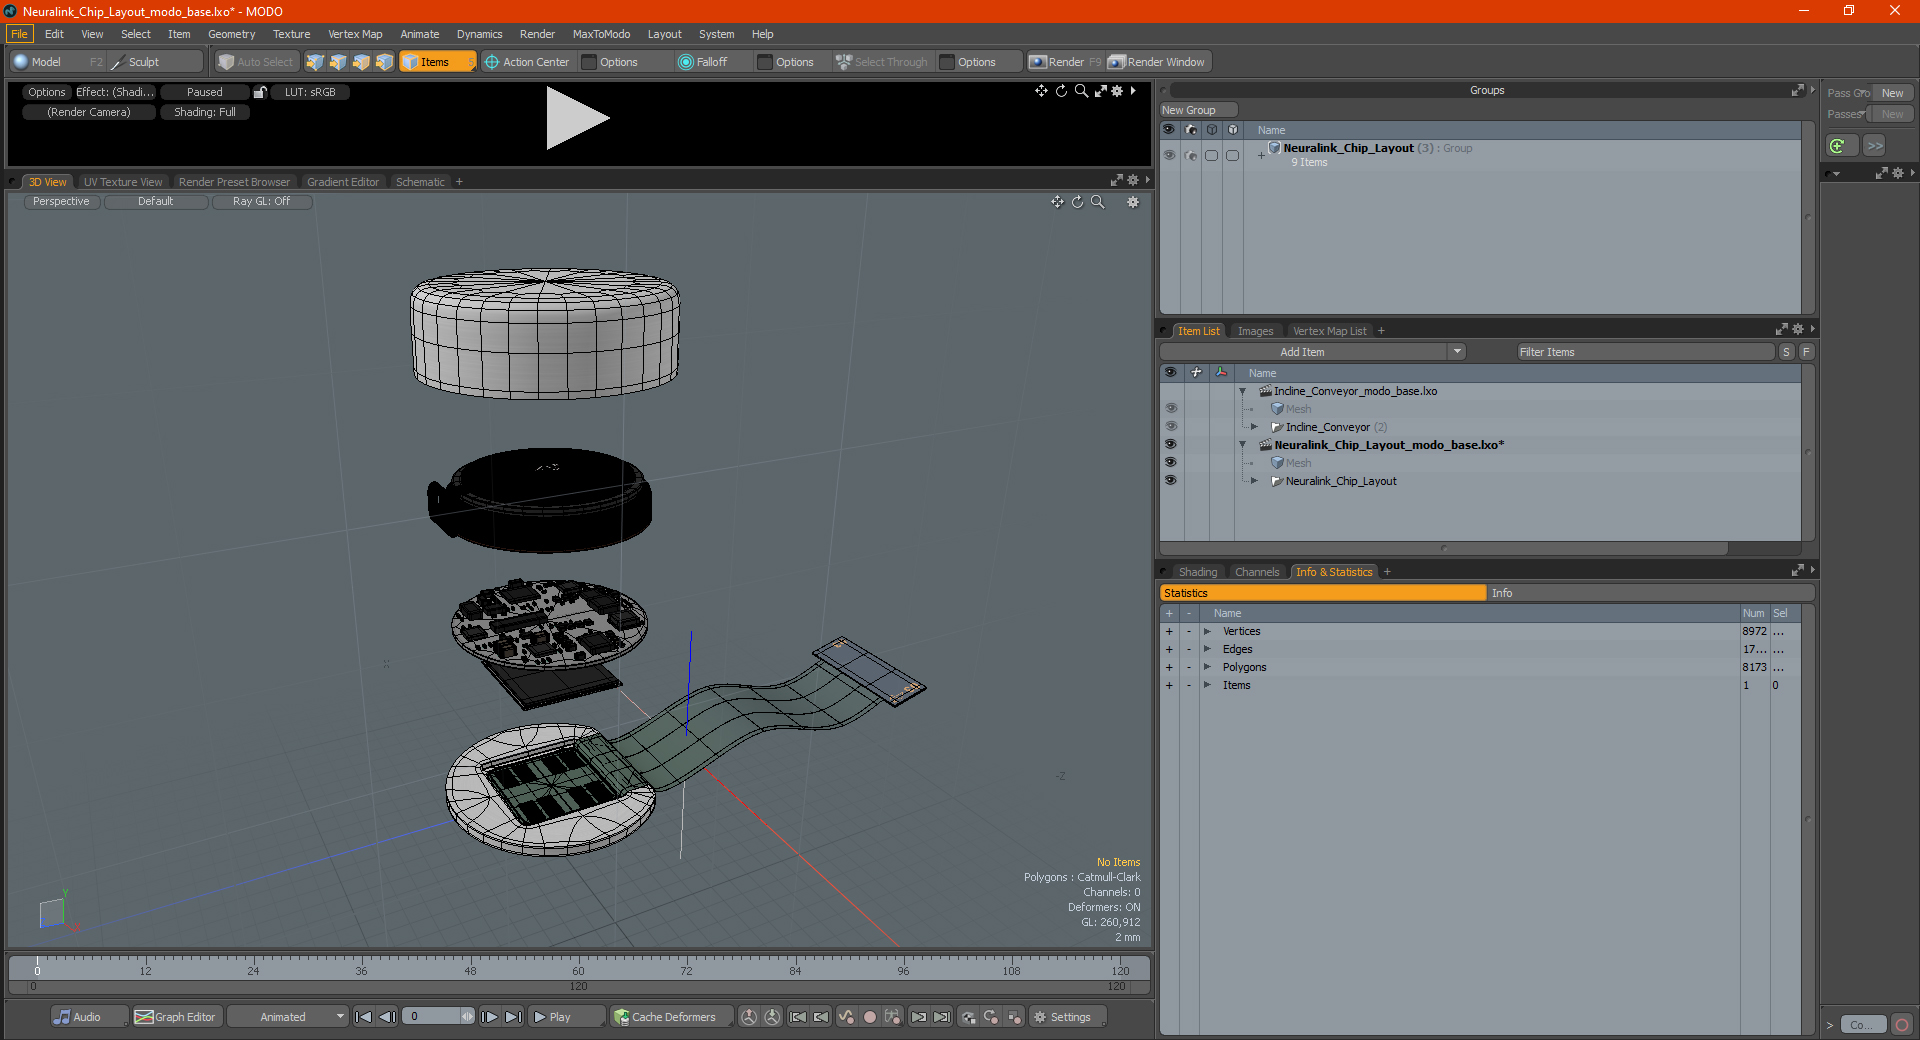The width and height of the screenshot is (1920, 1040).
Task: Toggle Select Through mode
Action: coord(882,62)
